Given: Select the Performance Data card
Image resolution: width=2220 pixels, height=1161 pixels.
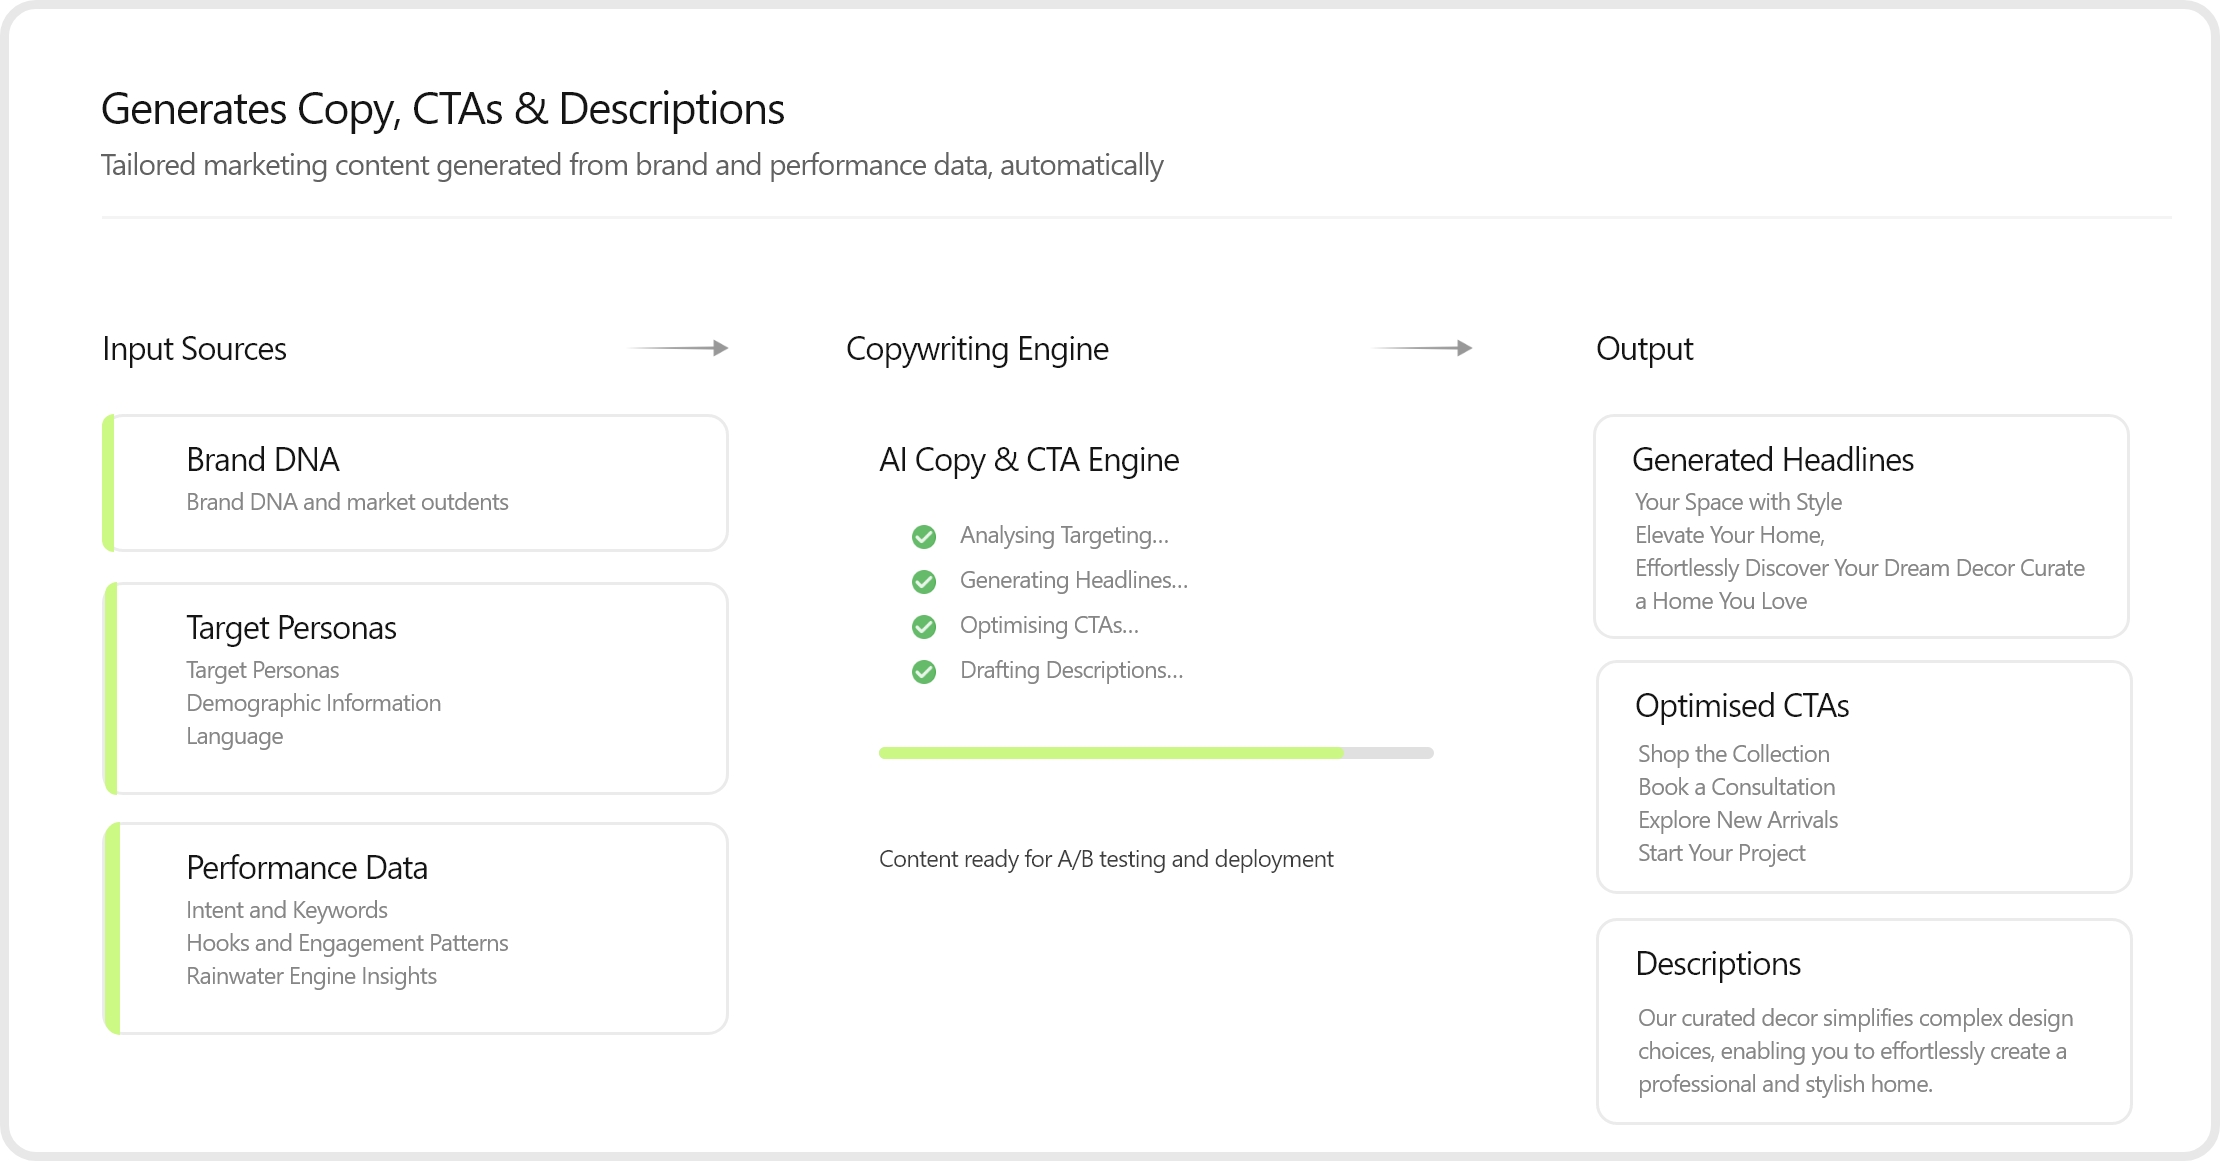Looking at the screenshot, I should click(416, 928).
